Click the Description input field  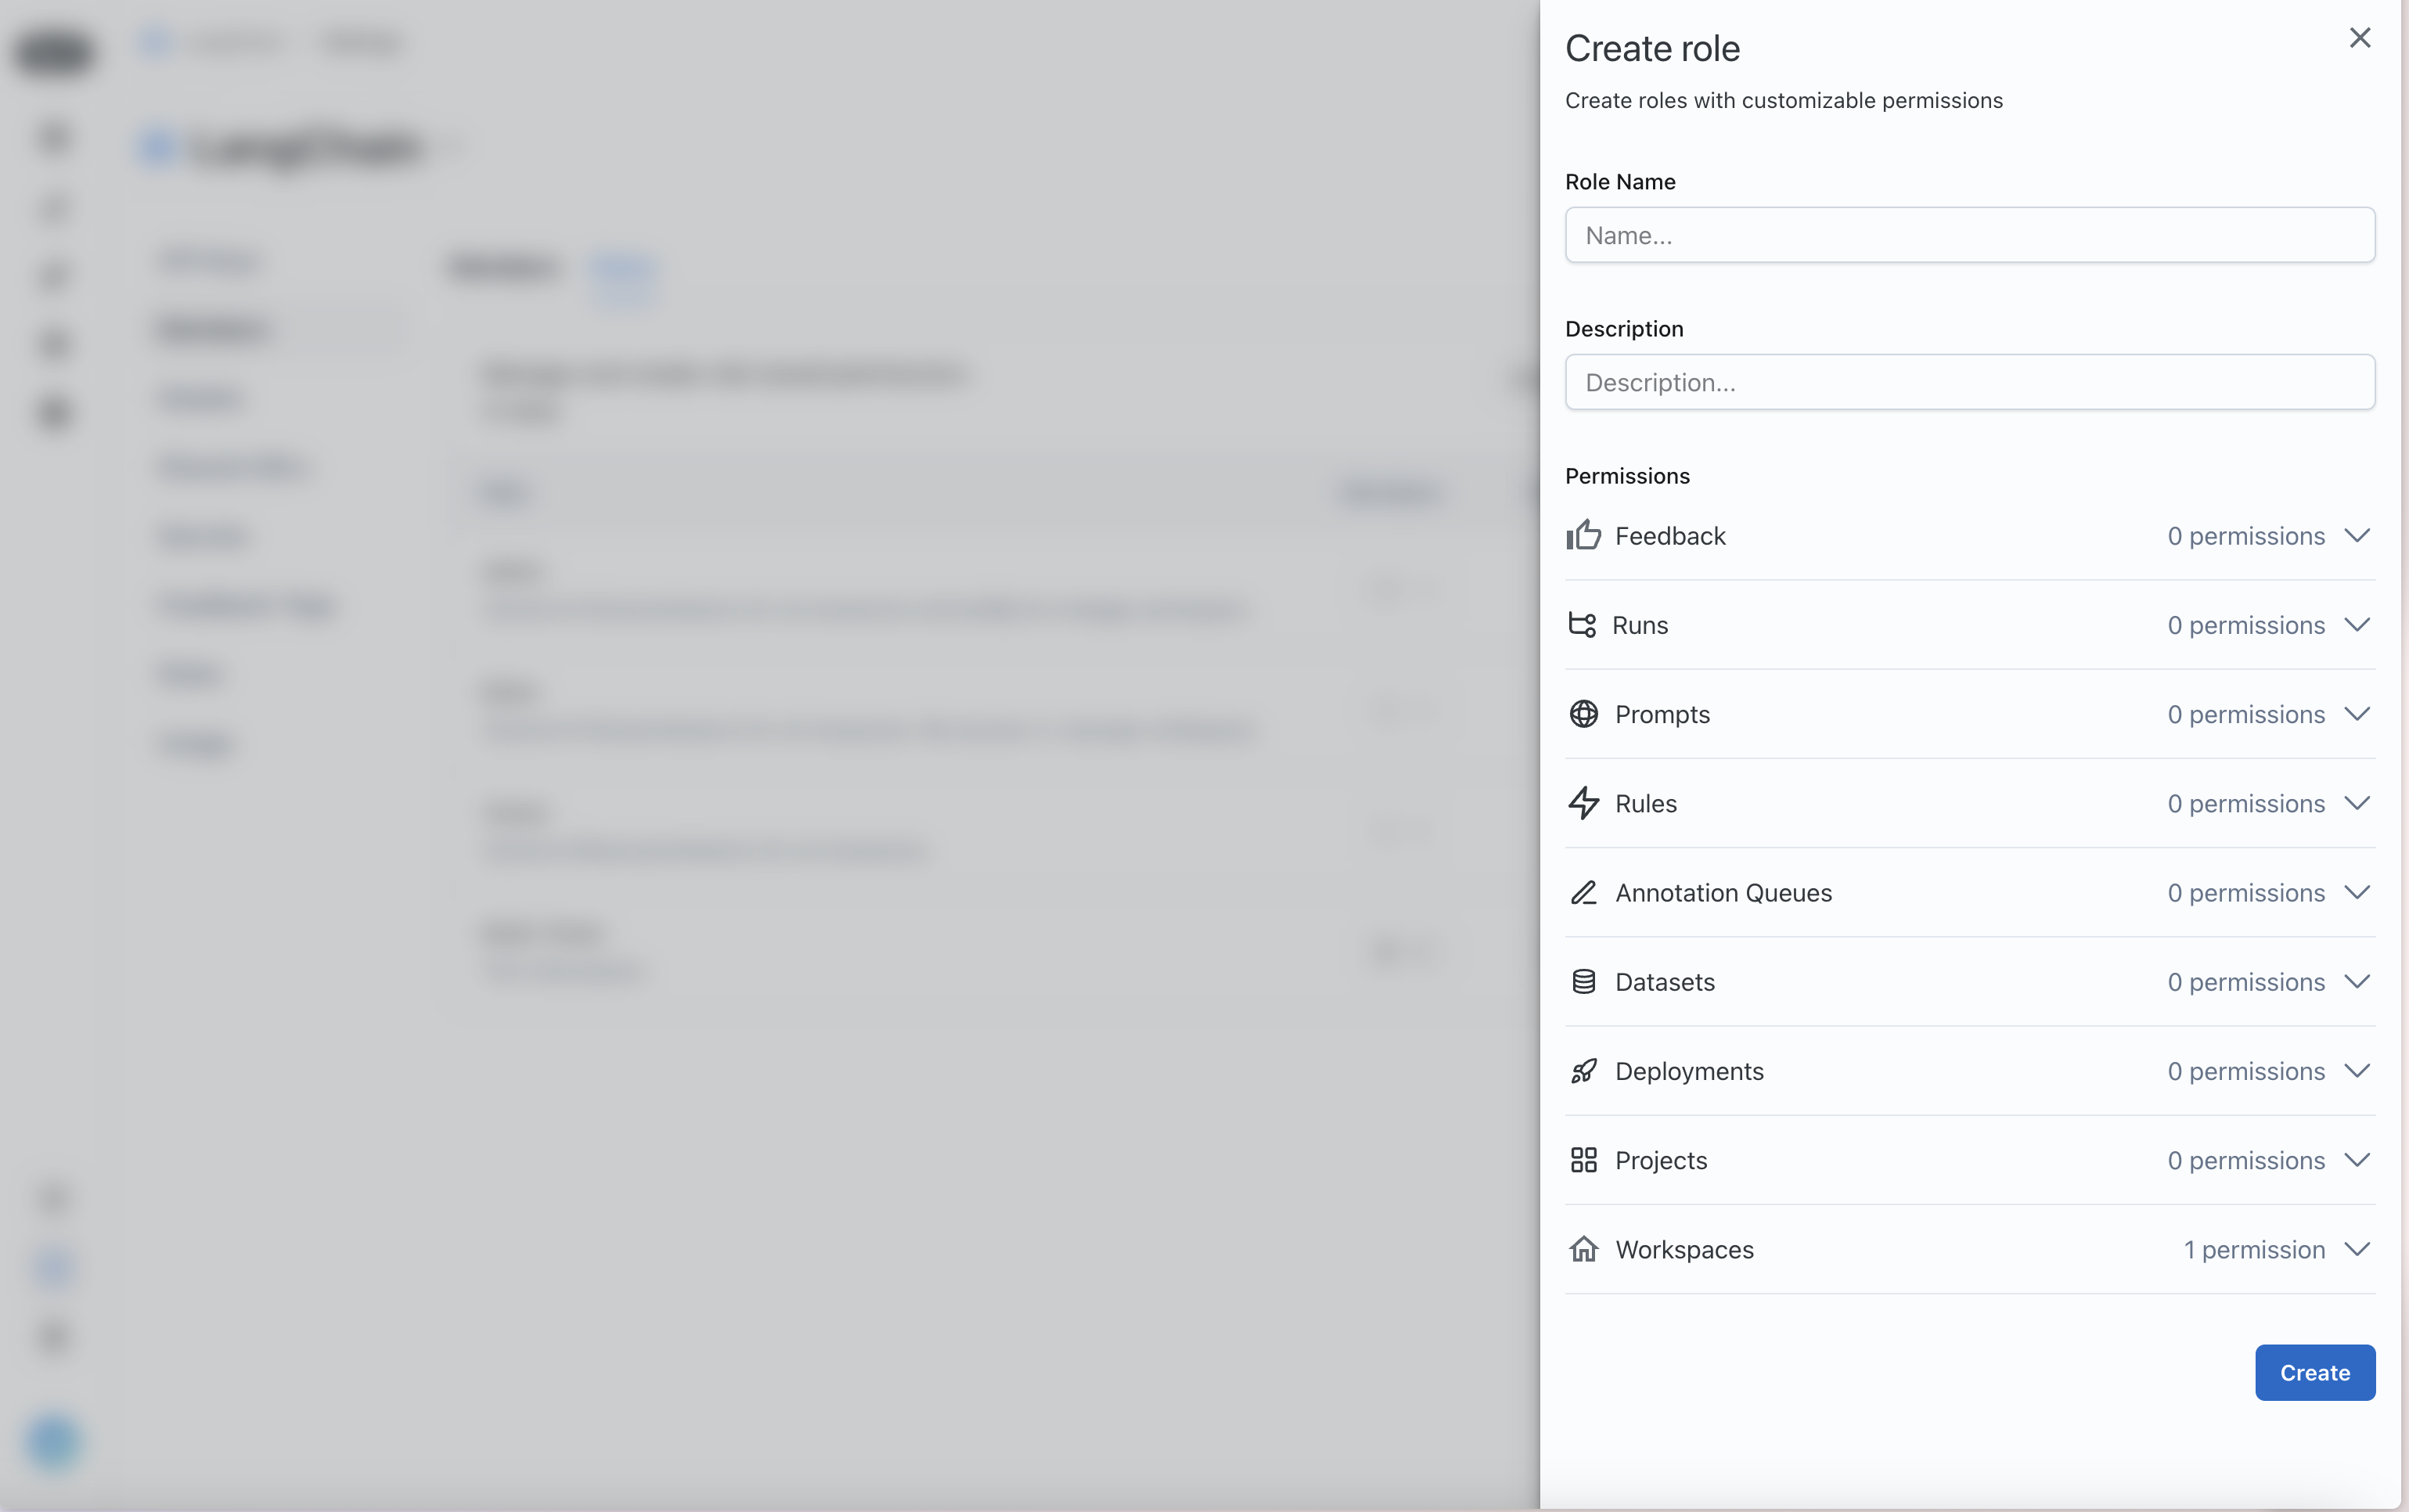1970,381
